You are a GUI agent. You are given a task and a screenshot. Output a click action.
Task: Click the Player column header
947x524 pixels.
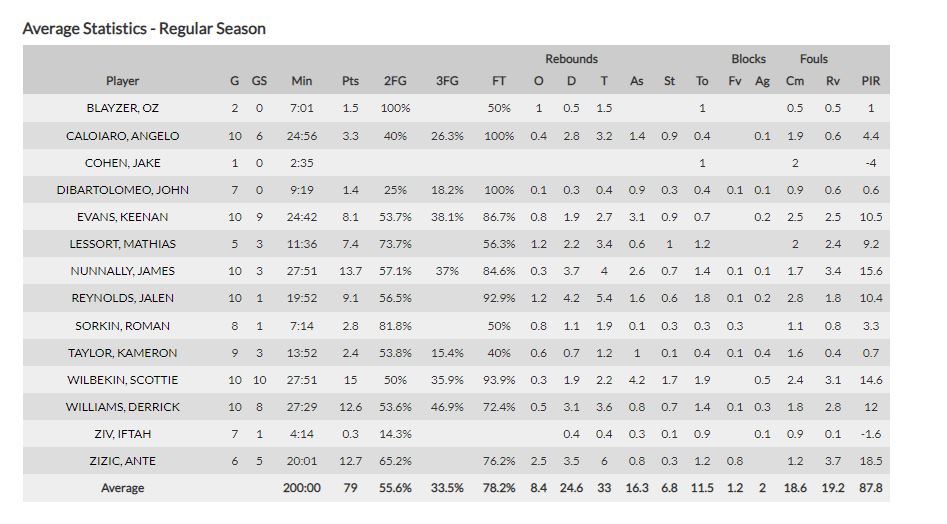pyautogui.click(x=122, y=81)
